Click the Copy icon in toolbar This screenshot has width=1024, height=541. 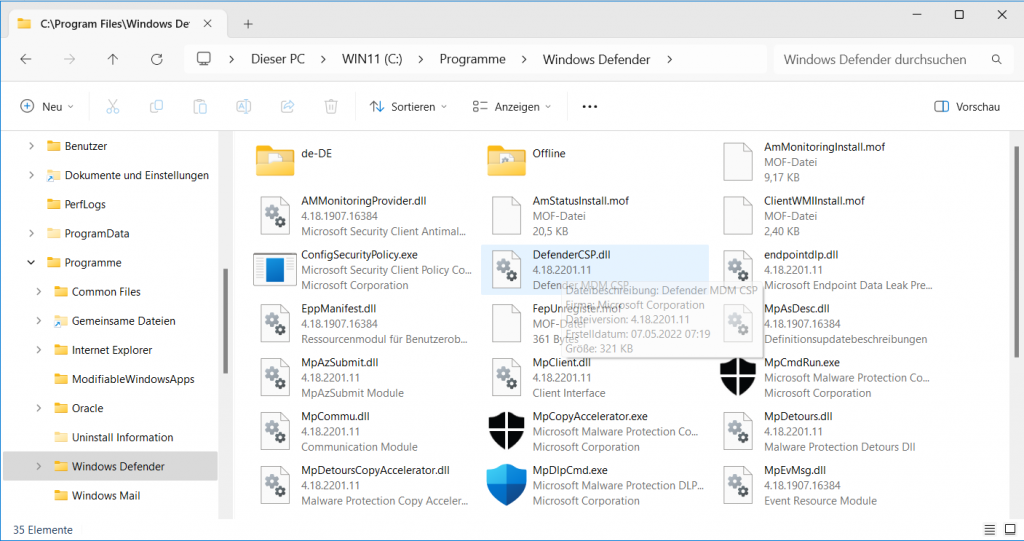[156, 107]
